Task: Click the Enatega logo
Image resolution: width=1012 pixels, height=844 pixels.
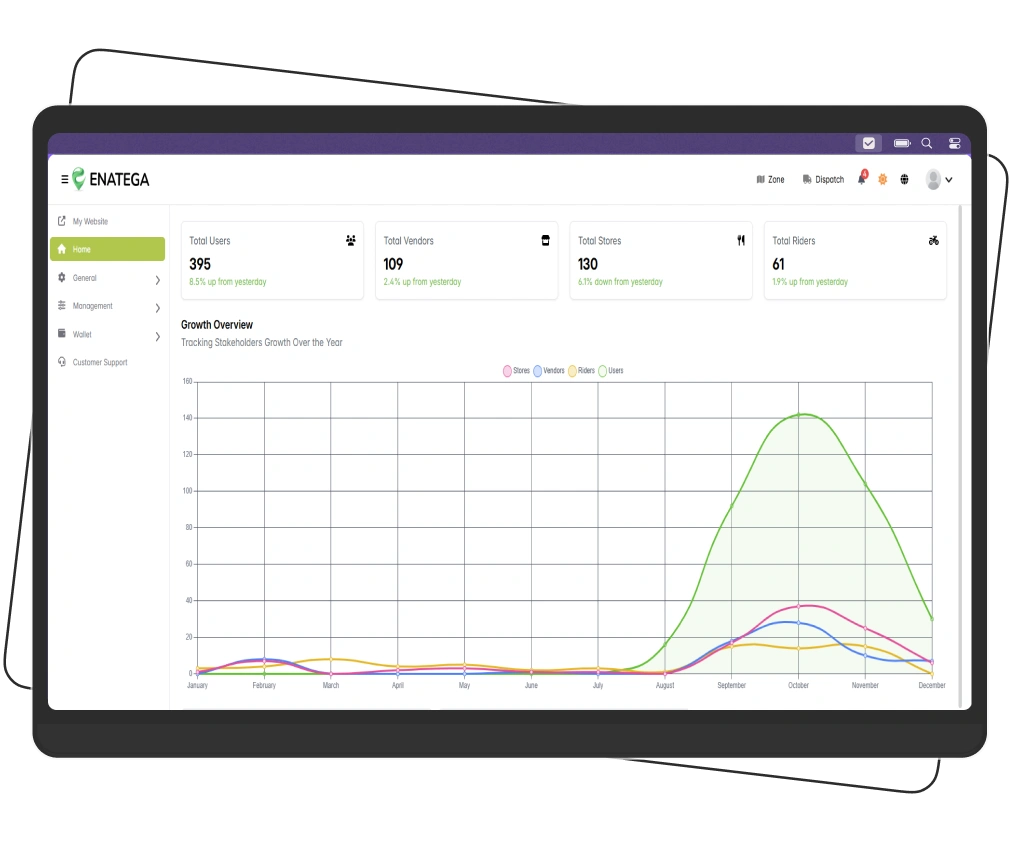Action: click(x=111, y=179)
